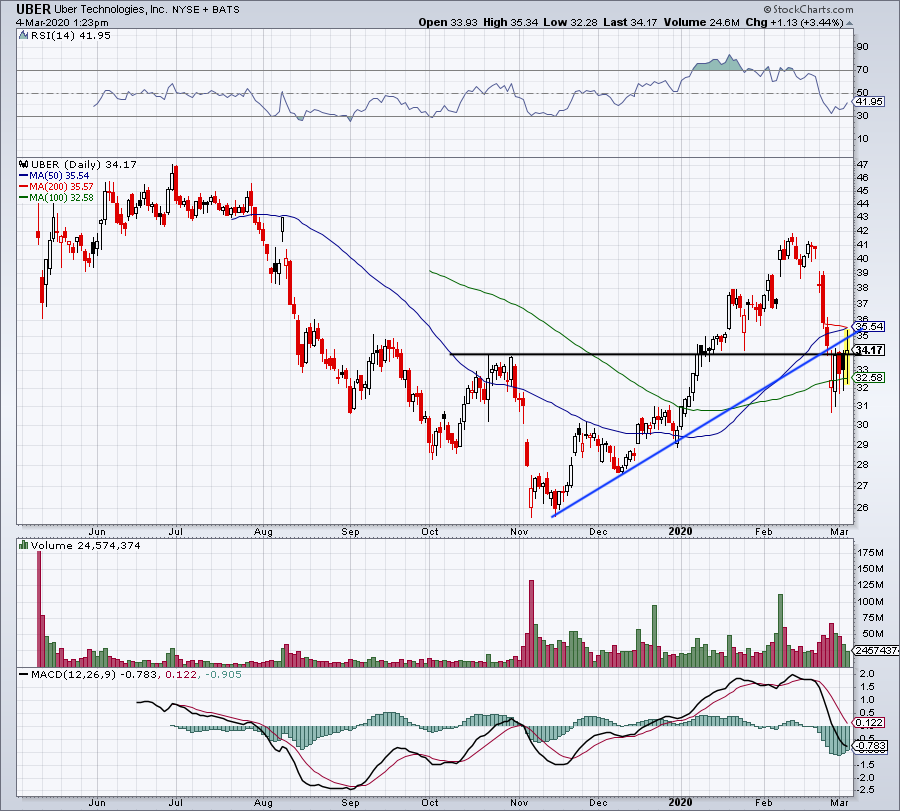Click the 41.95 RSI value tag on axis
Image resolution: width=900 pixels, height=811 pixels.
pos(869,102)
